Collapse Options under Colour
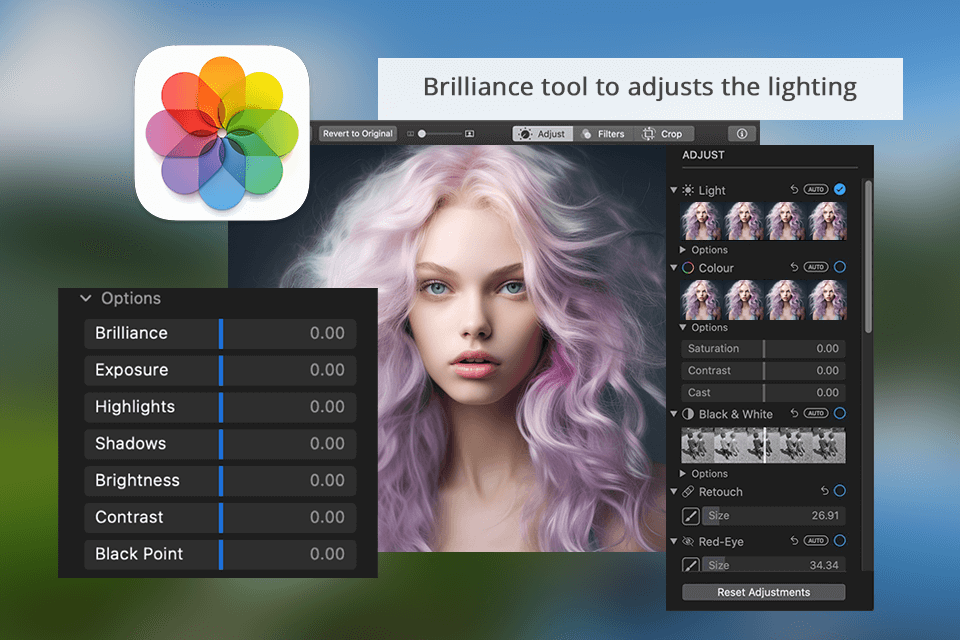960x640 pixels. pyautogui.click(x=683, y=328)
